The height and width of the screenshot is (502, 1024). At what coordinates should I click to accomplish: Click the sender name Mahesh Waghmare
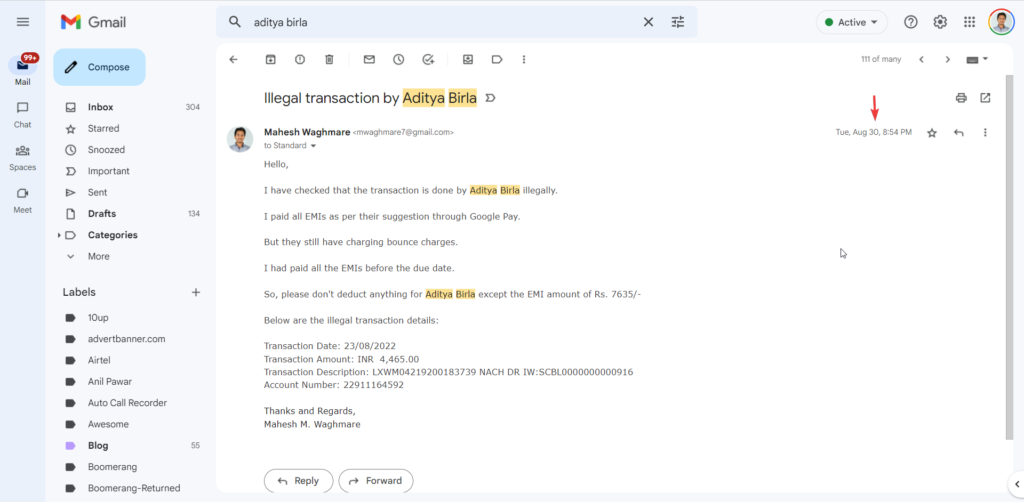306,132
